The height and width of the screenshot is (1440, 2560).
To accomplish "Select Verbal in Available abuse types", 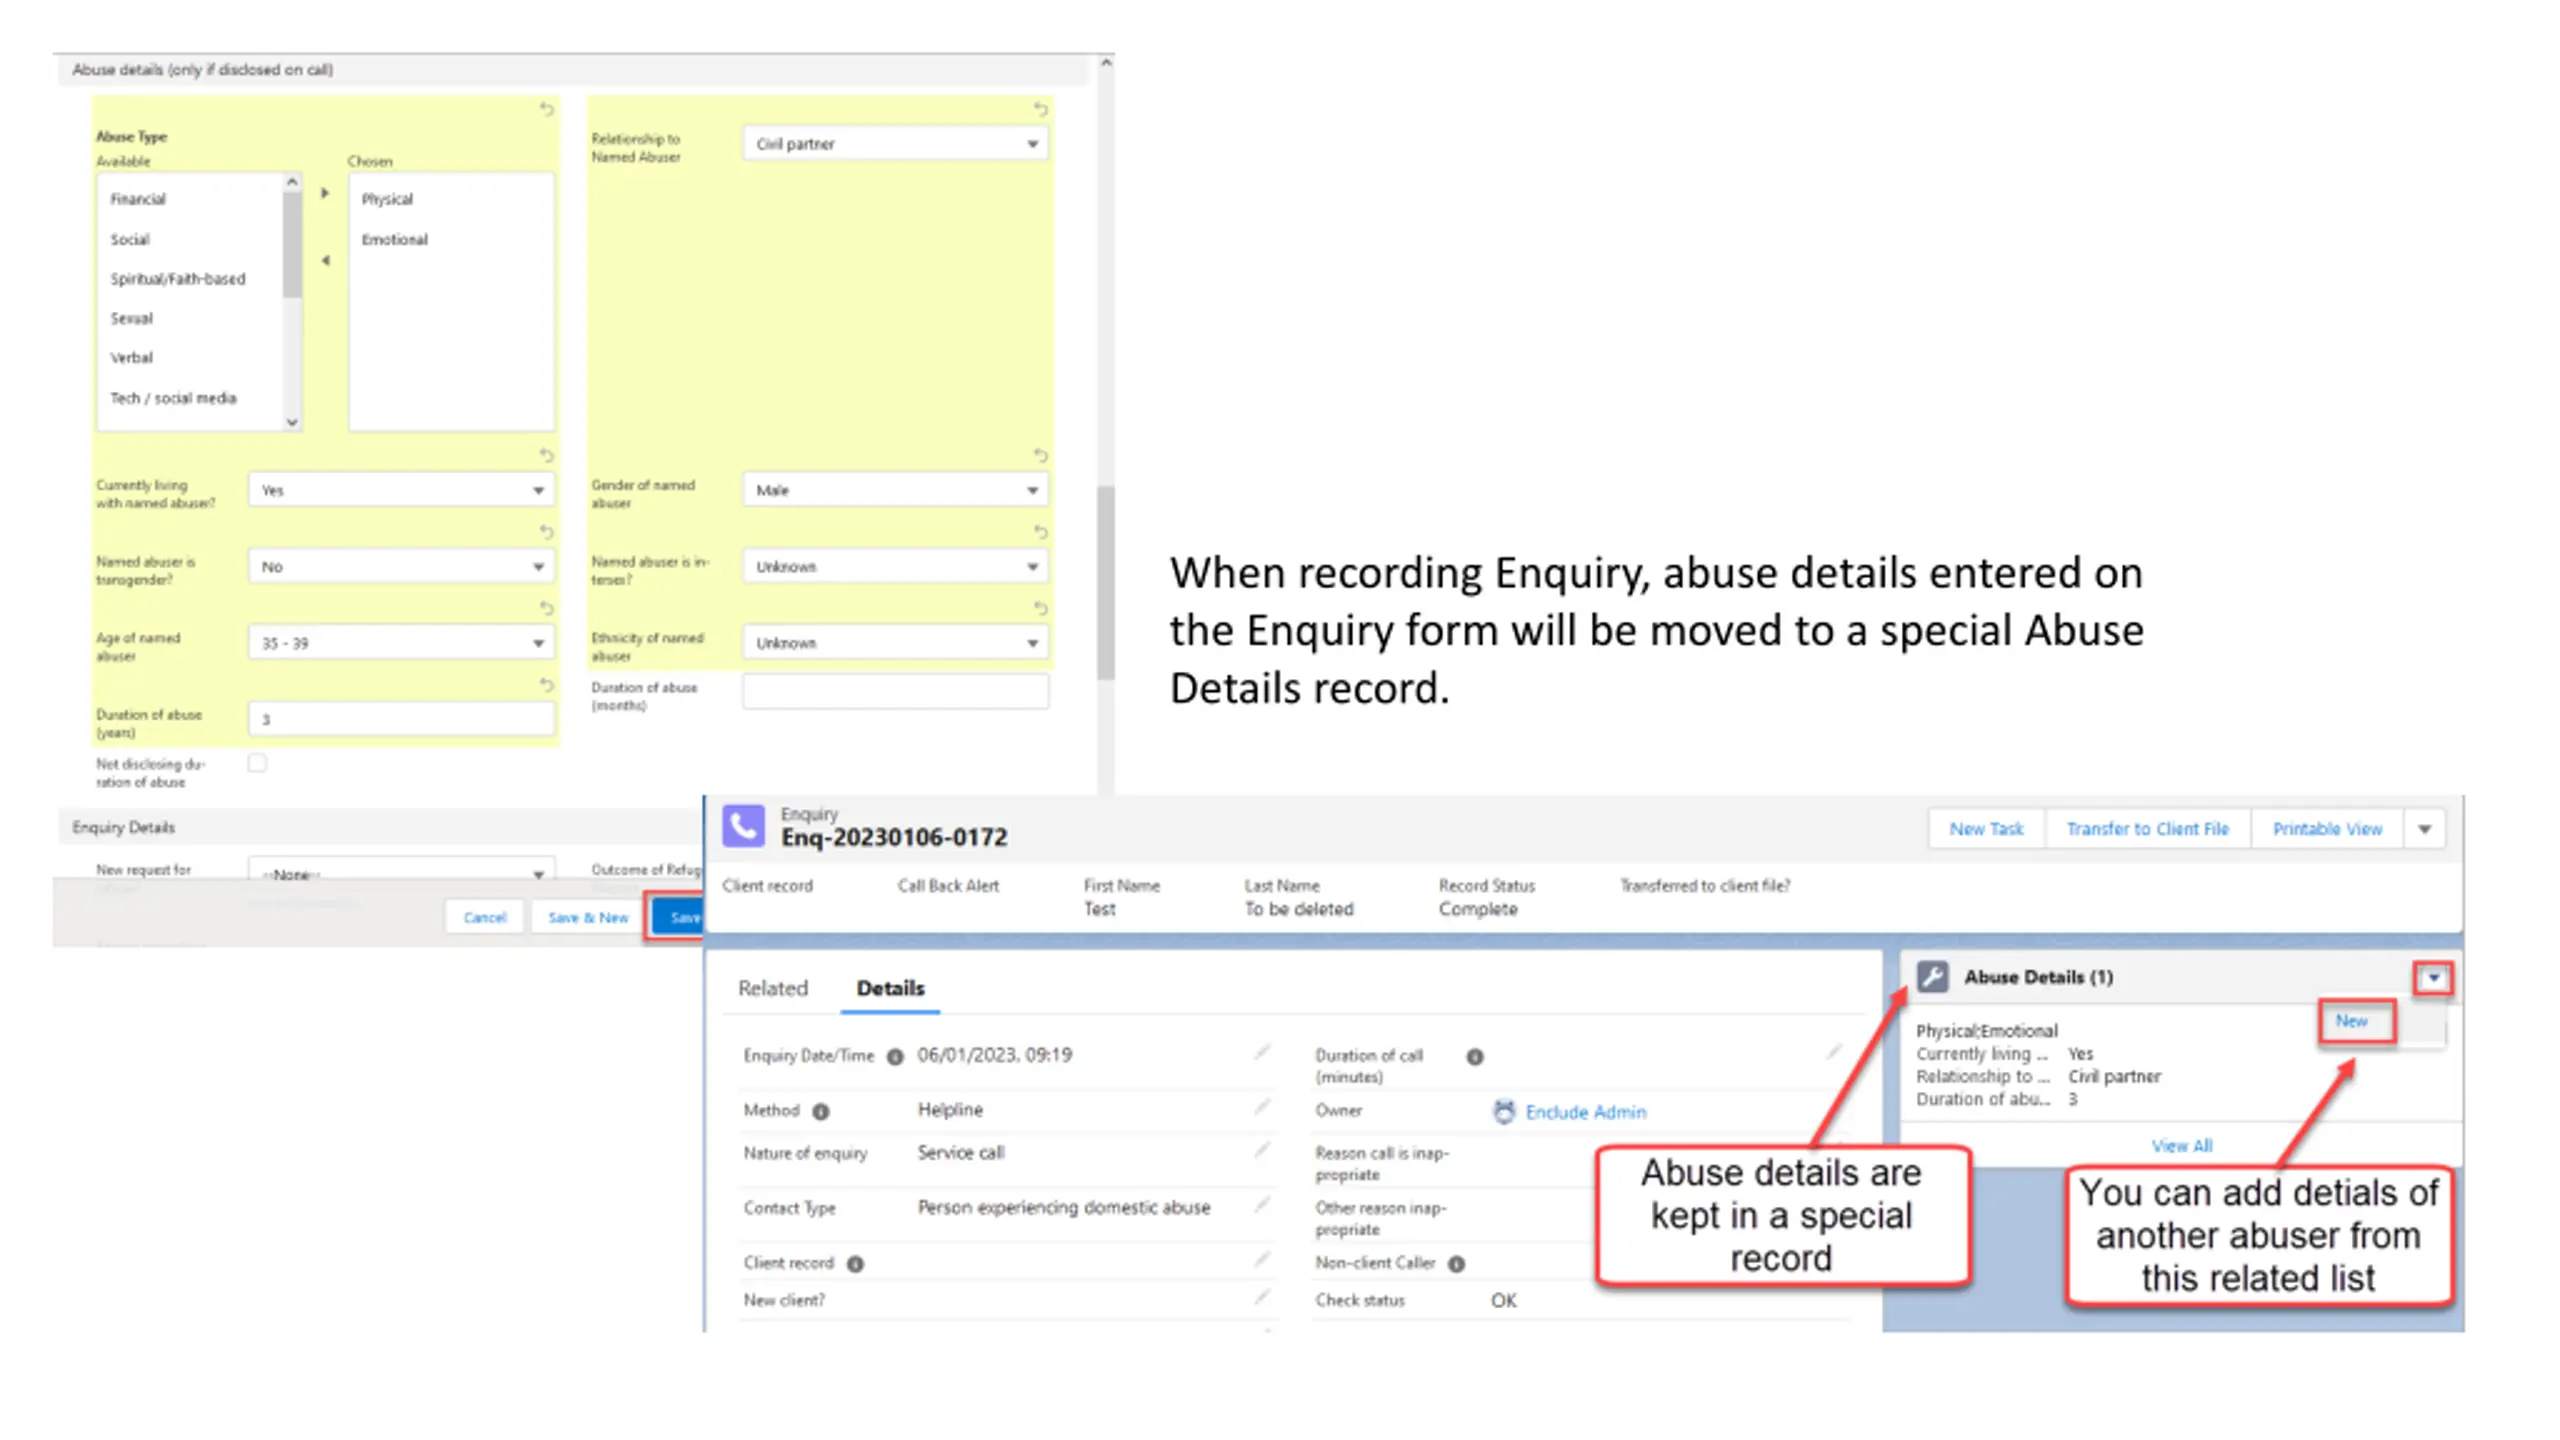I will [x=132, y=357].
